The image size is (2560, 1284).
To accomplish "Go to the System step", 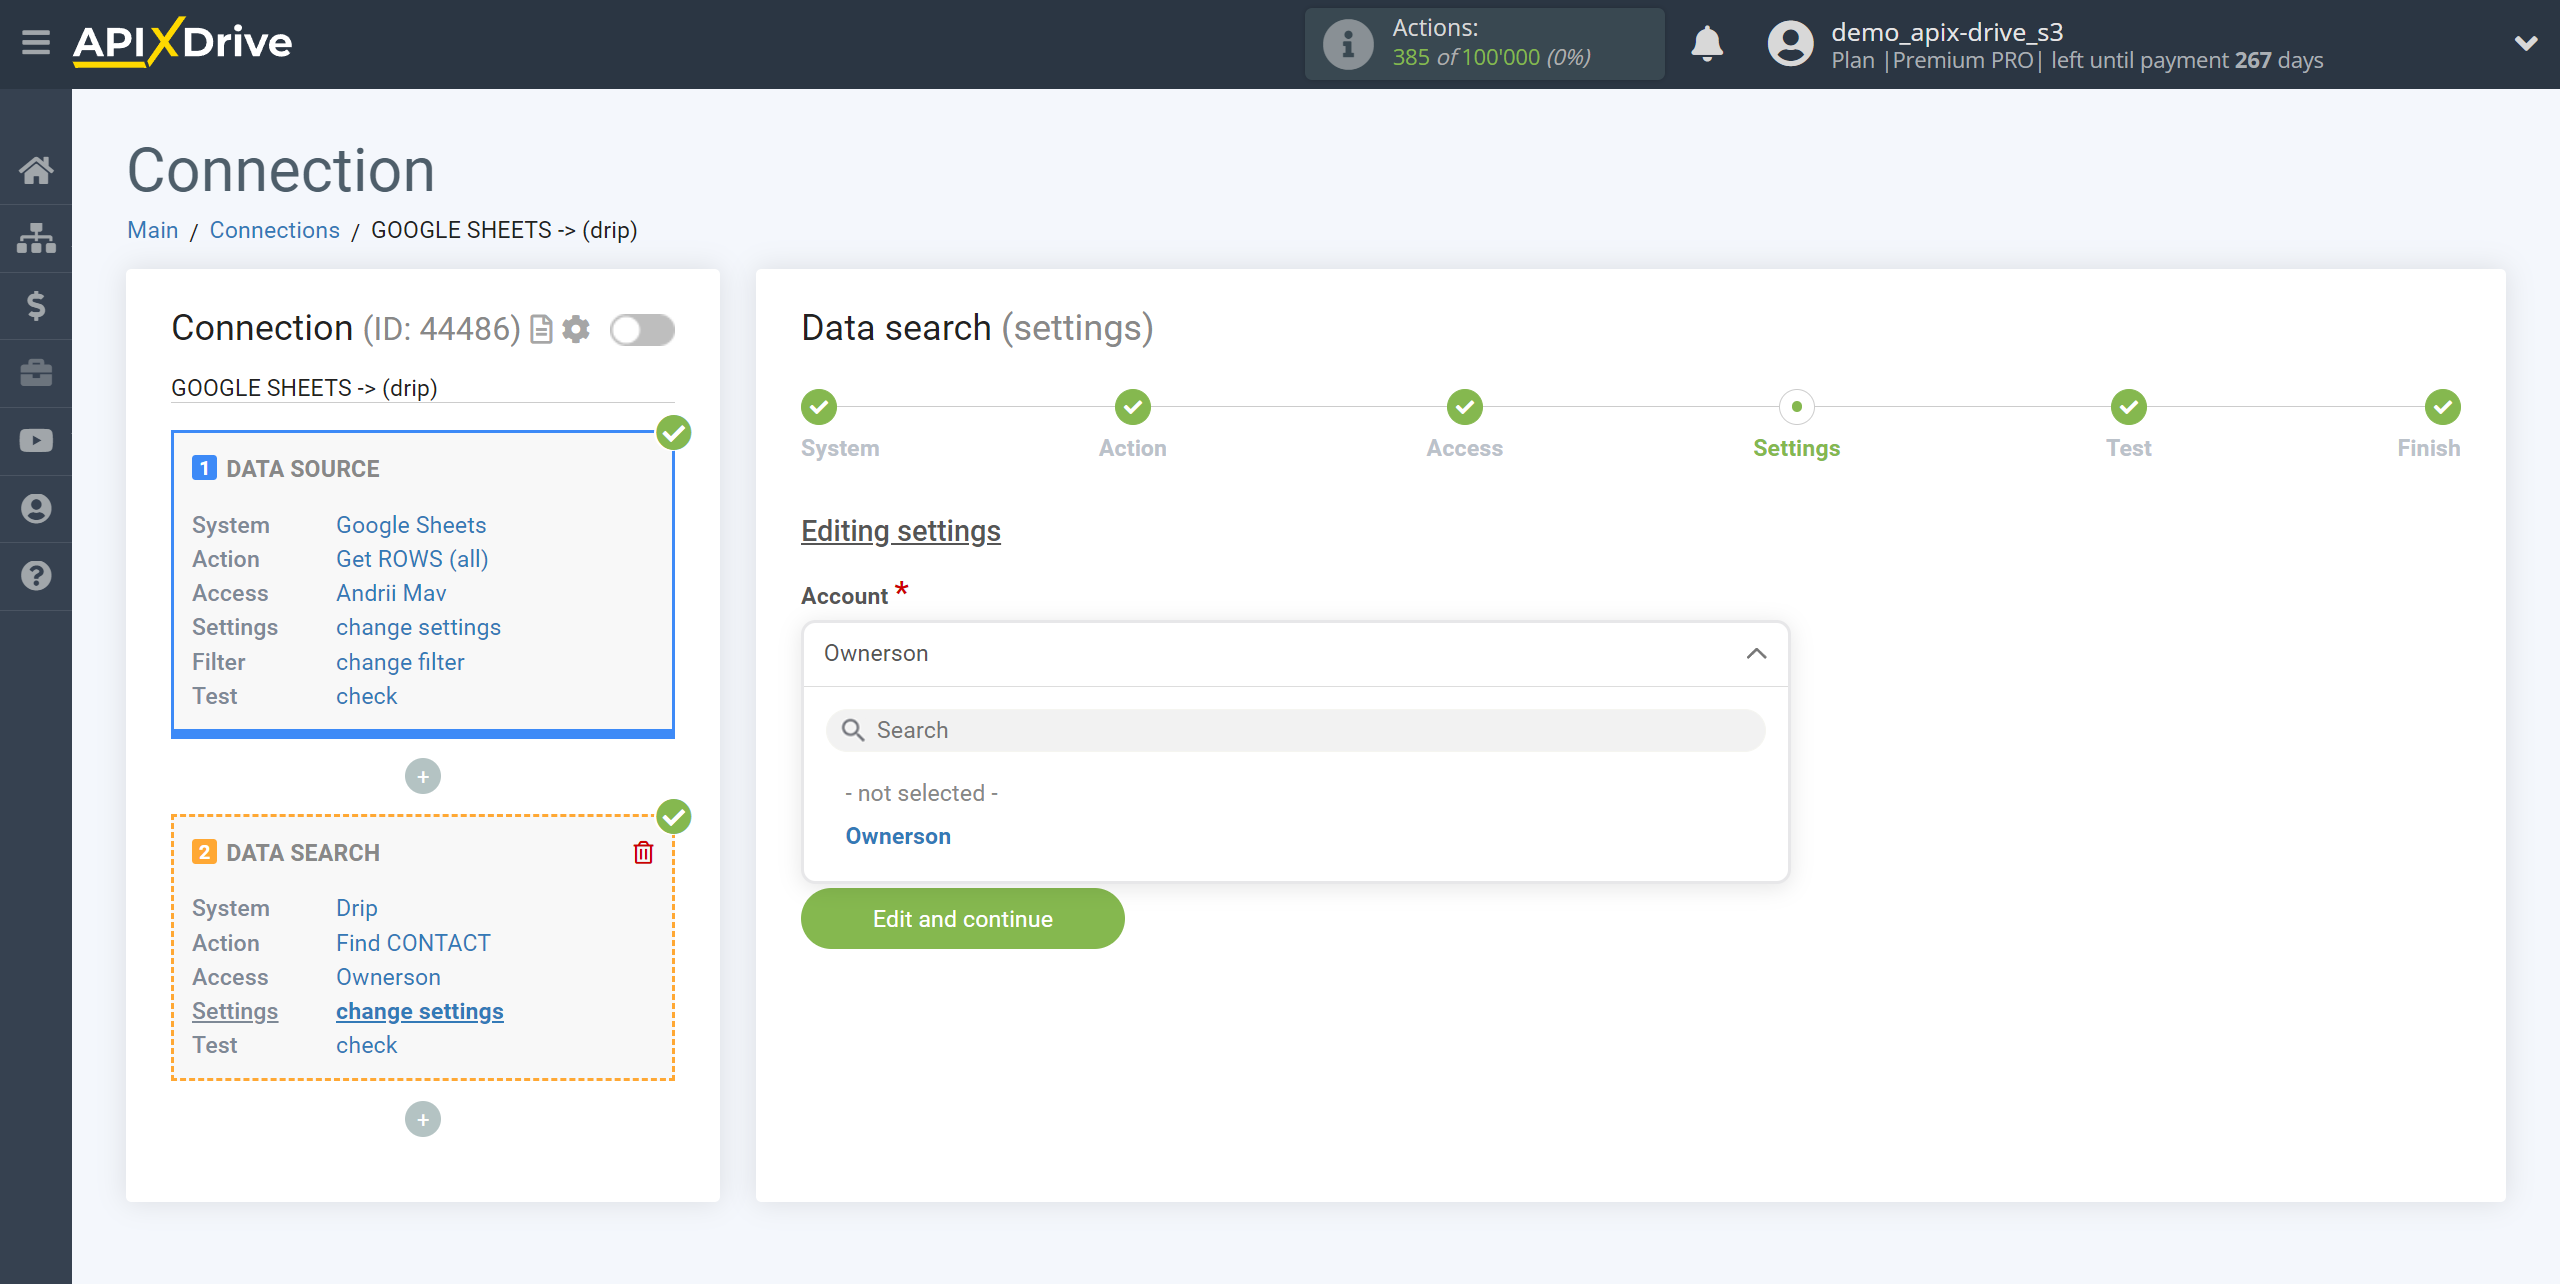I will pos(819,407).
